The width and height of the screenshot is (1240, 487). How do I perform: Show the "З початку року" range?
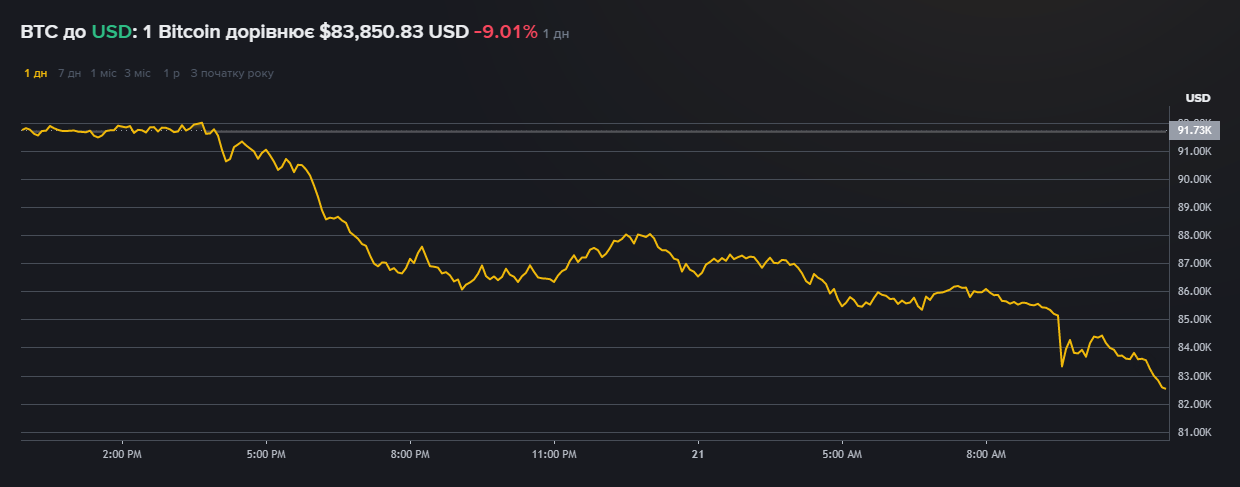(232, 73)
